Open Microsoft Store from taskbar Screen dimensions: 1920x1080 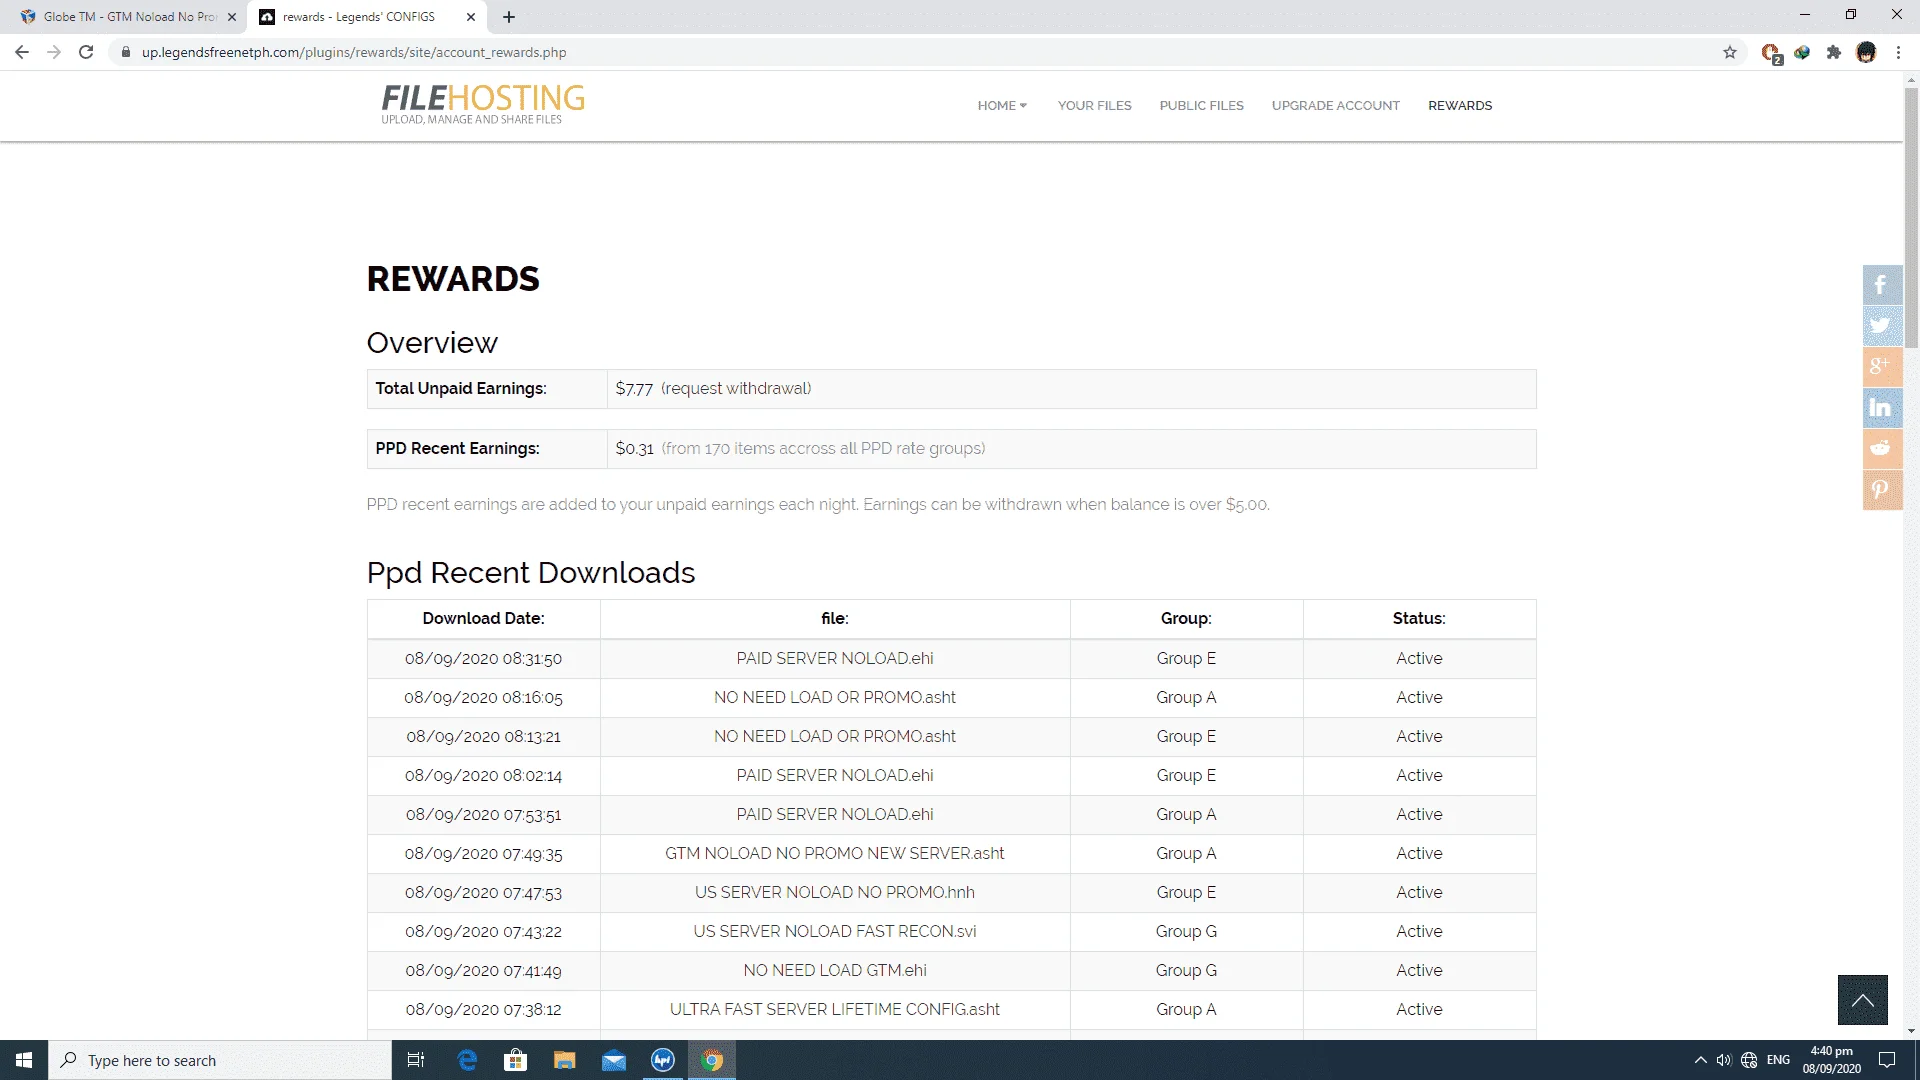click(x=515, y=1060)
